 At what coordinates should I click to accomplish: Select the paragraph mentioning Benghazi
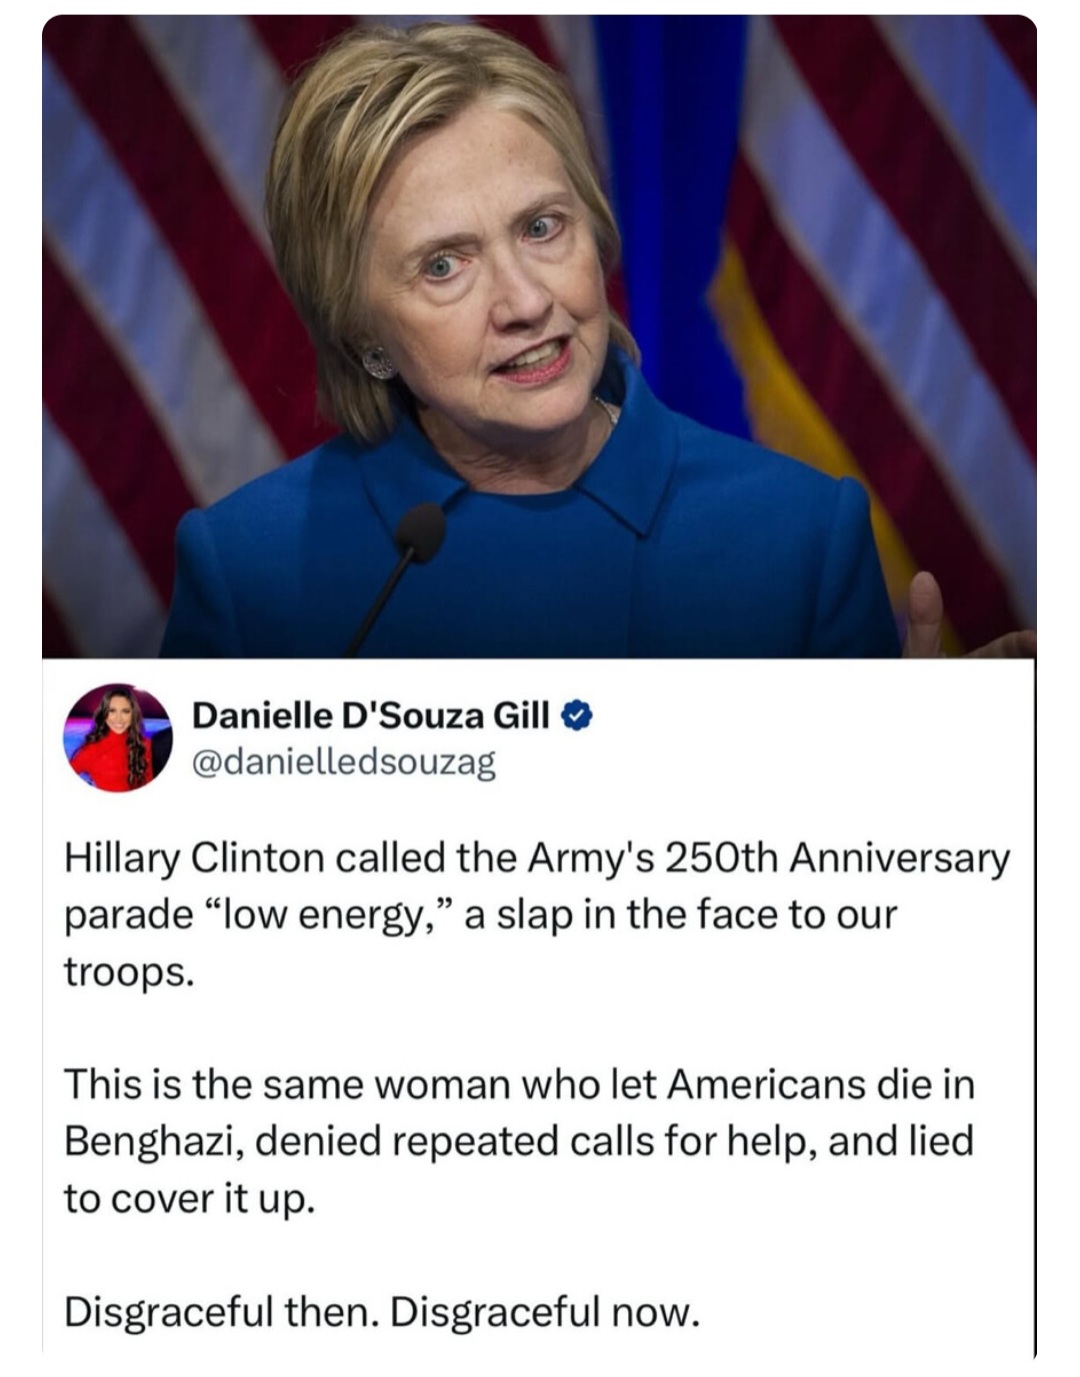(x=520, y=1141)
